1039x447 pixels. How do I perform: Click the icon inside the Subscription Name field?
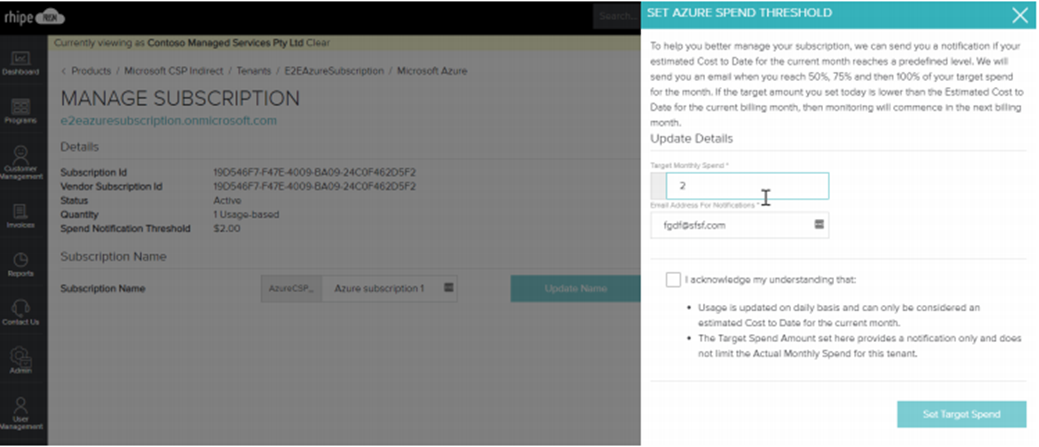[x=448, y=288]
